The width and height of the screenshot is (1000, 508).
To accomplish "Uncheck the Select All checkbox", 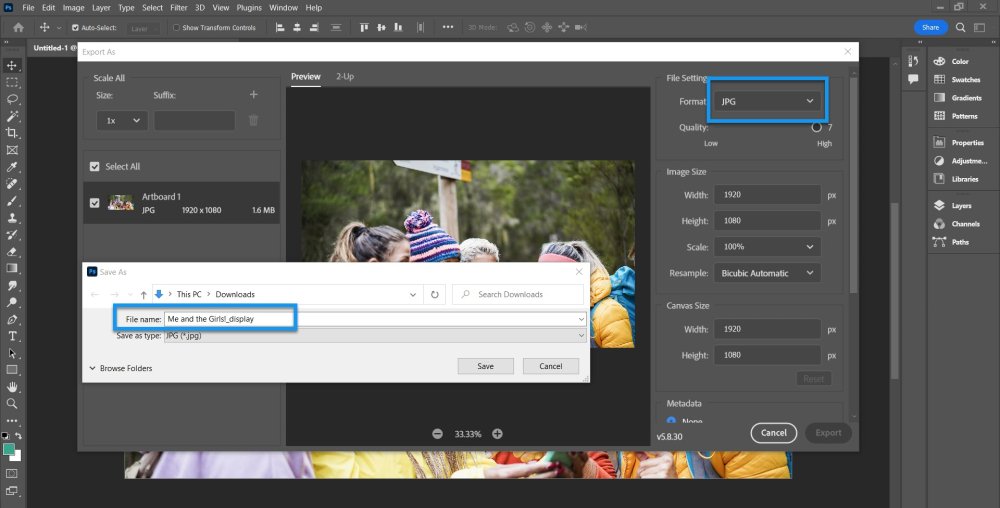I will (95, 167).
